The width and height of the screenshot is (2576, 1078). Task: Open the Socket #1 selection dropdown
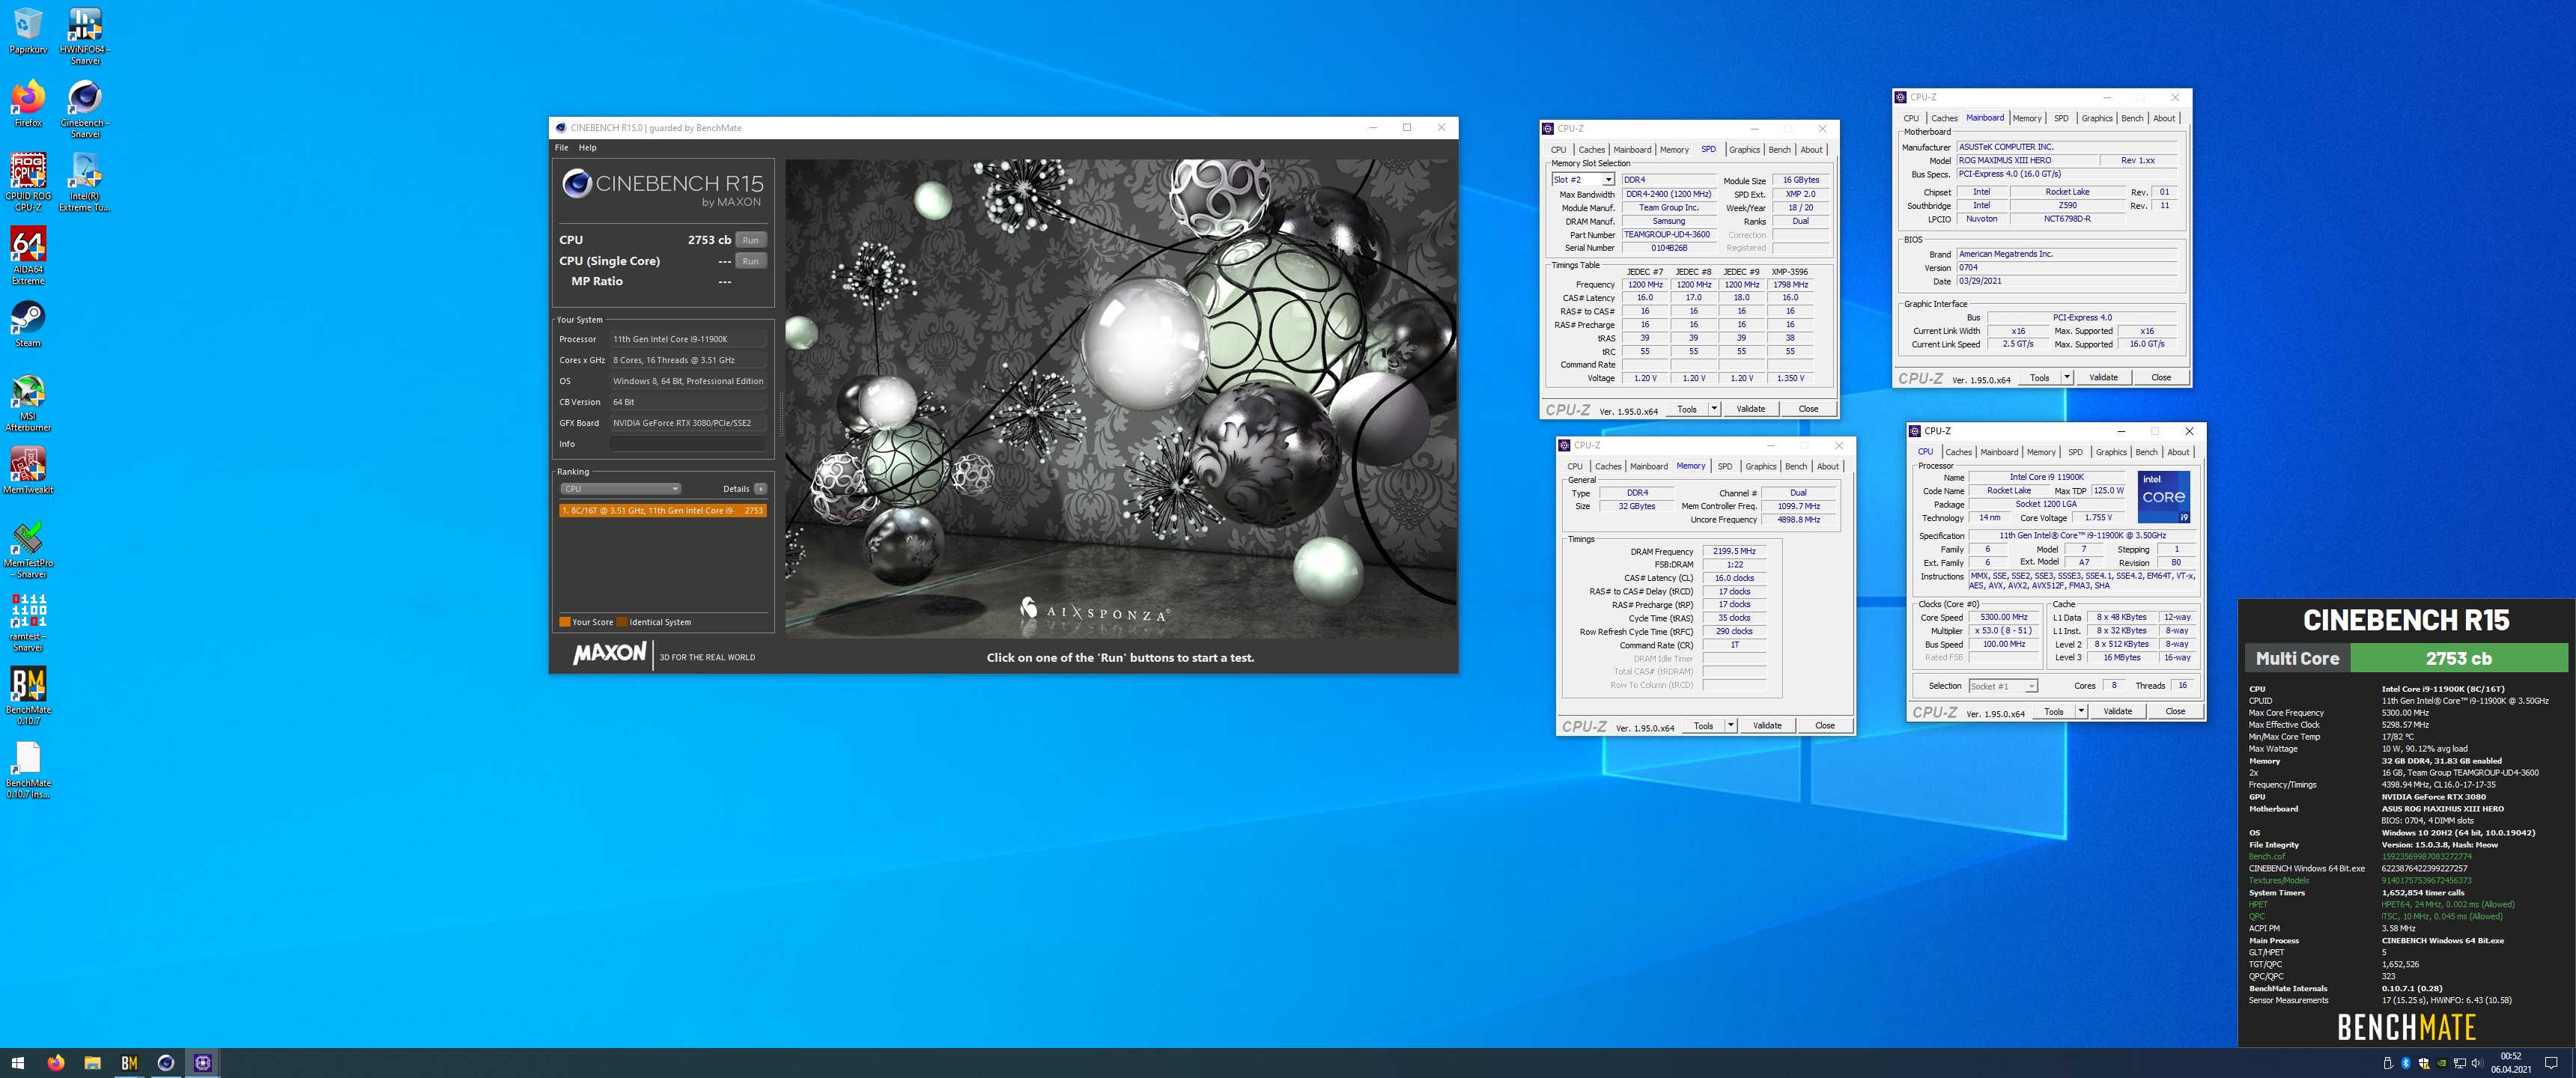(2003, 686)
